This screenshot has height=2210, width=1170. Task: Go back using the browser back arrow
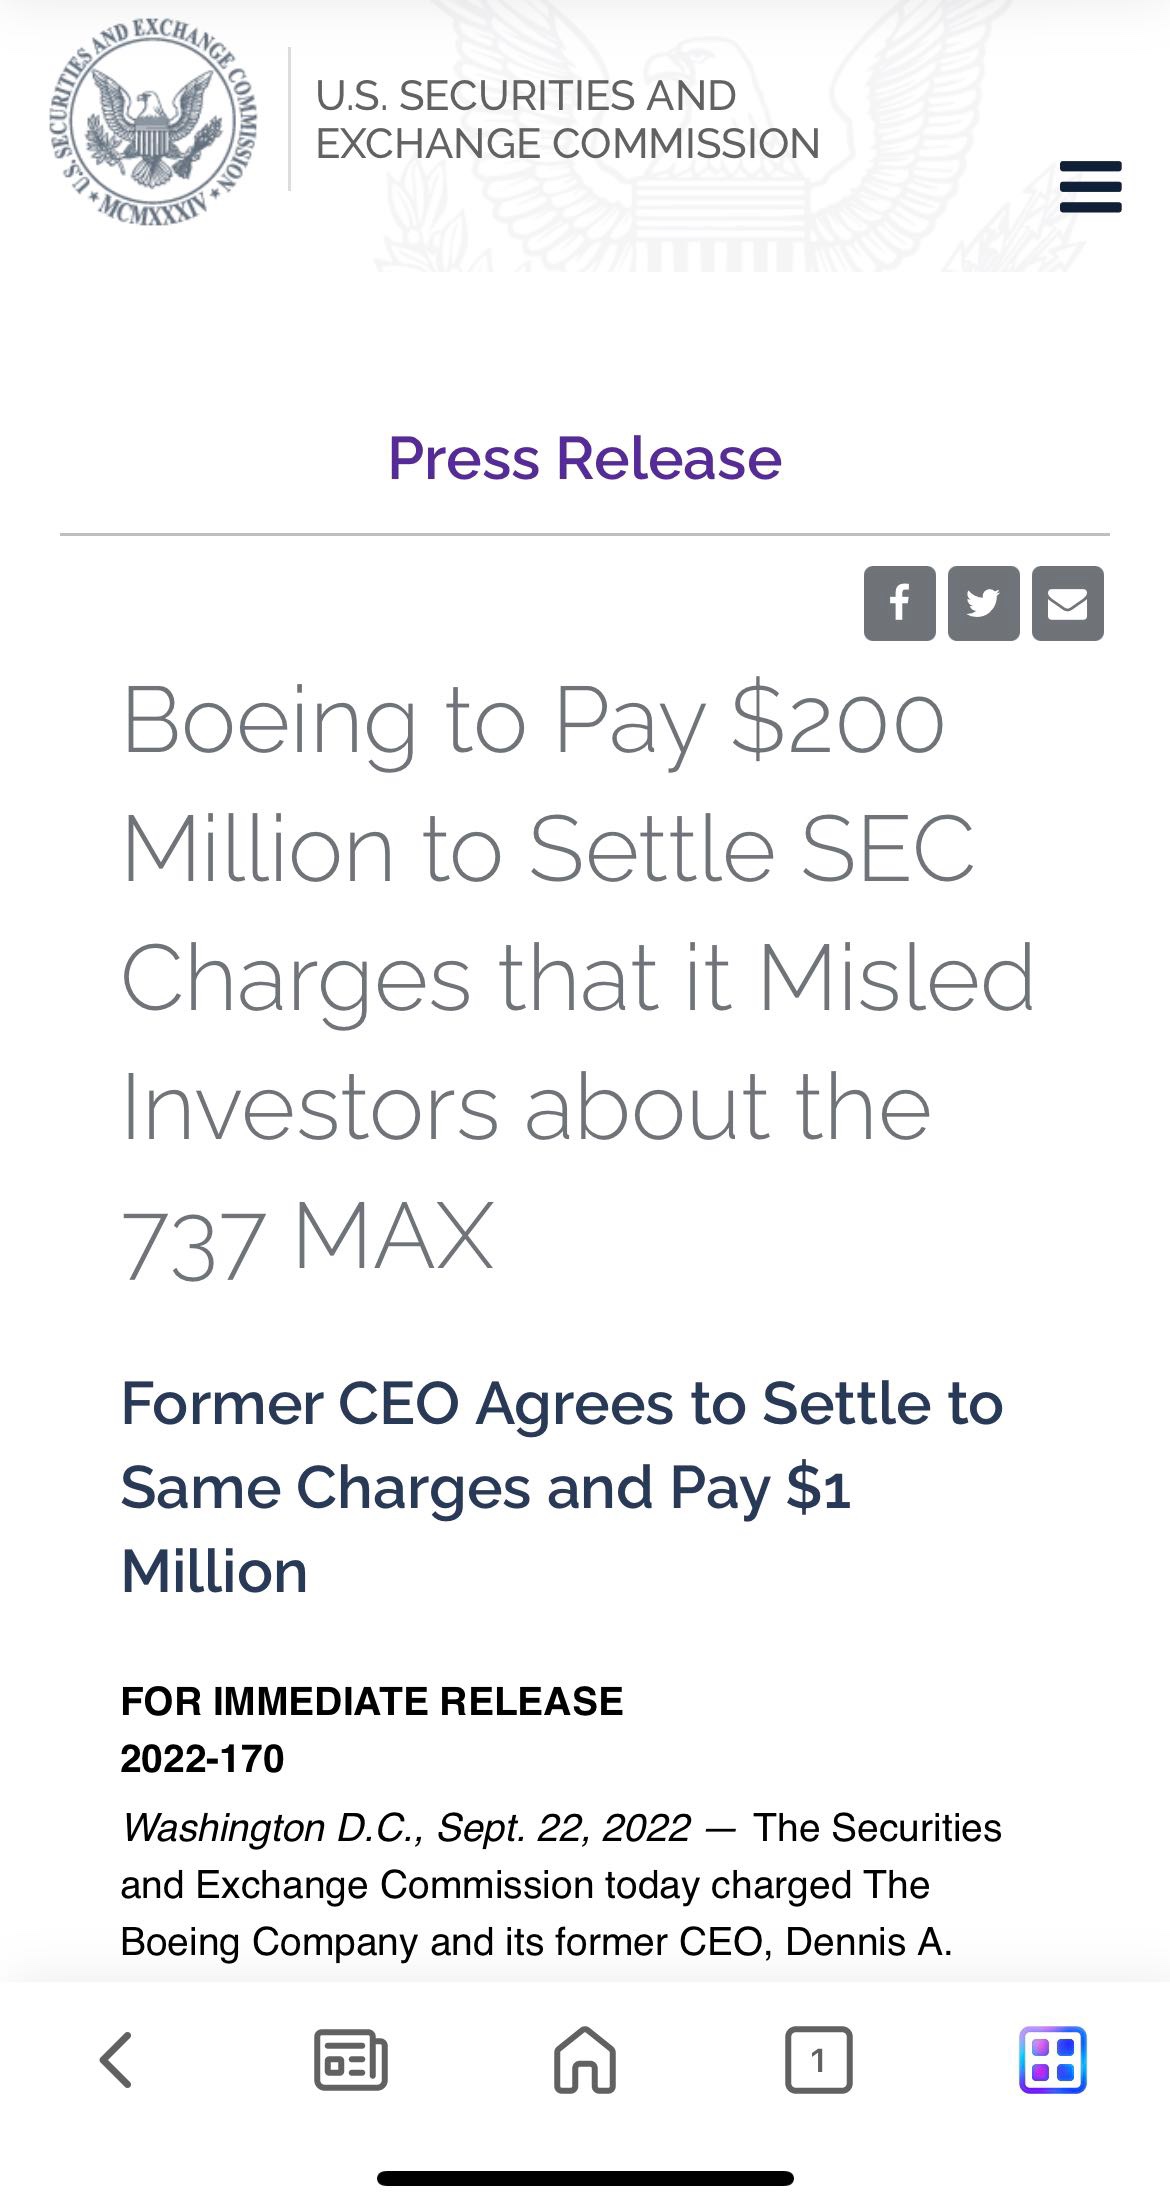click(x=116, y=2060)
